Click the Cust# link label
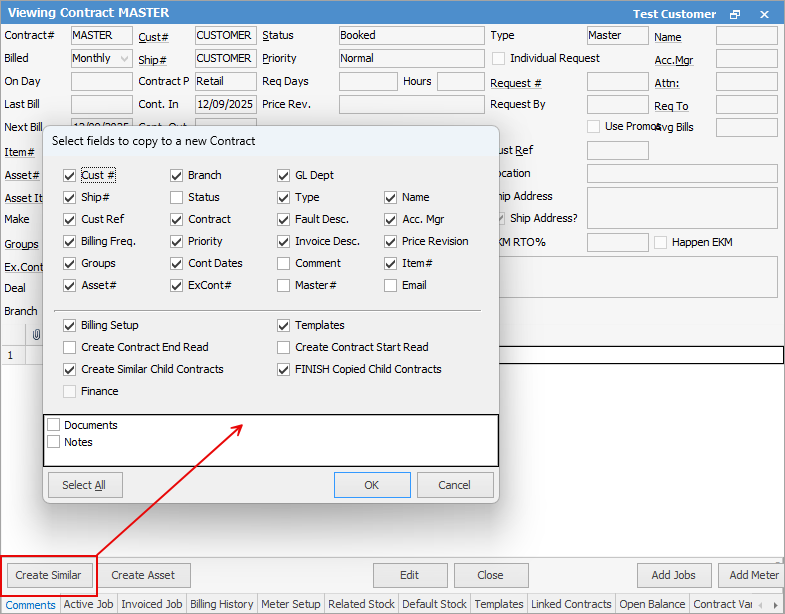Image resolution: width=785 pixels, height=614 pixels. click(153, 37)
